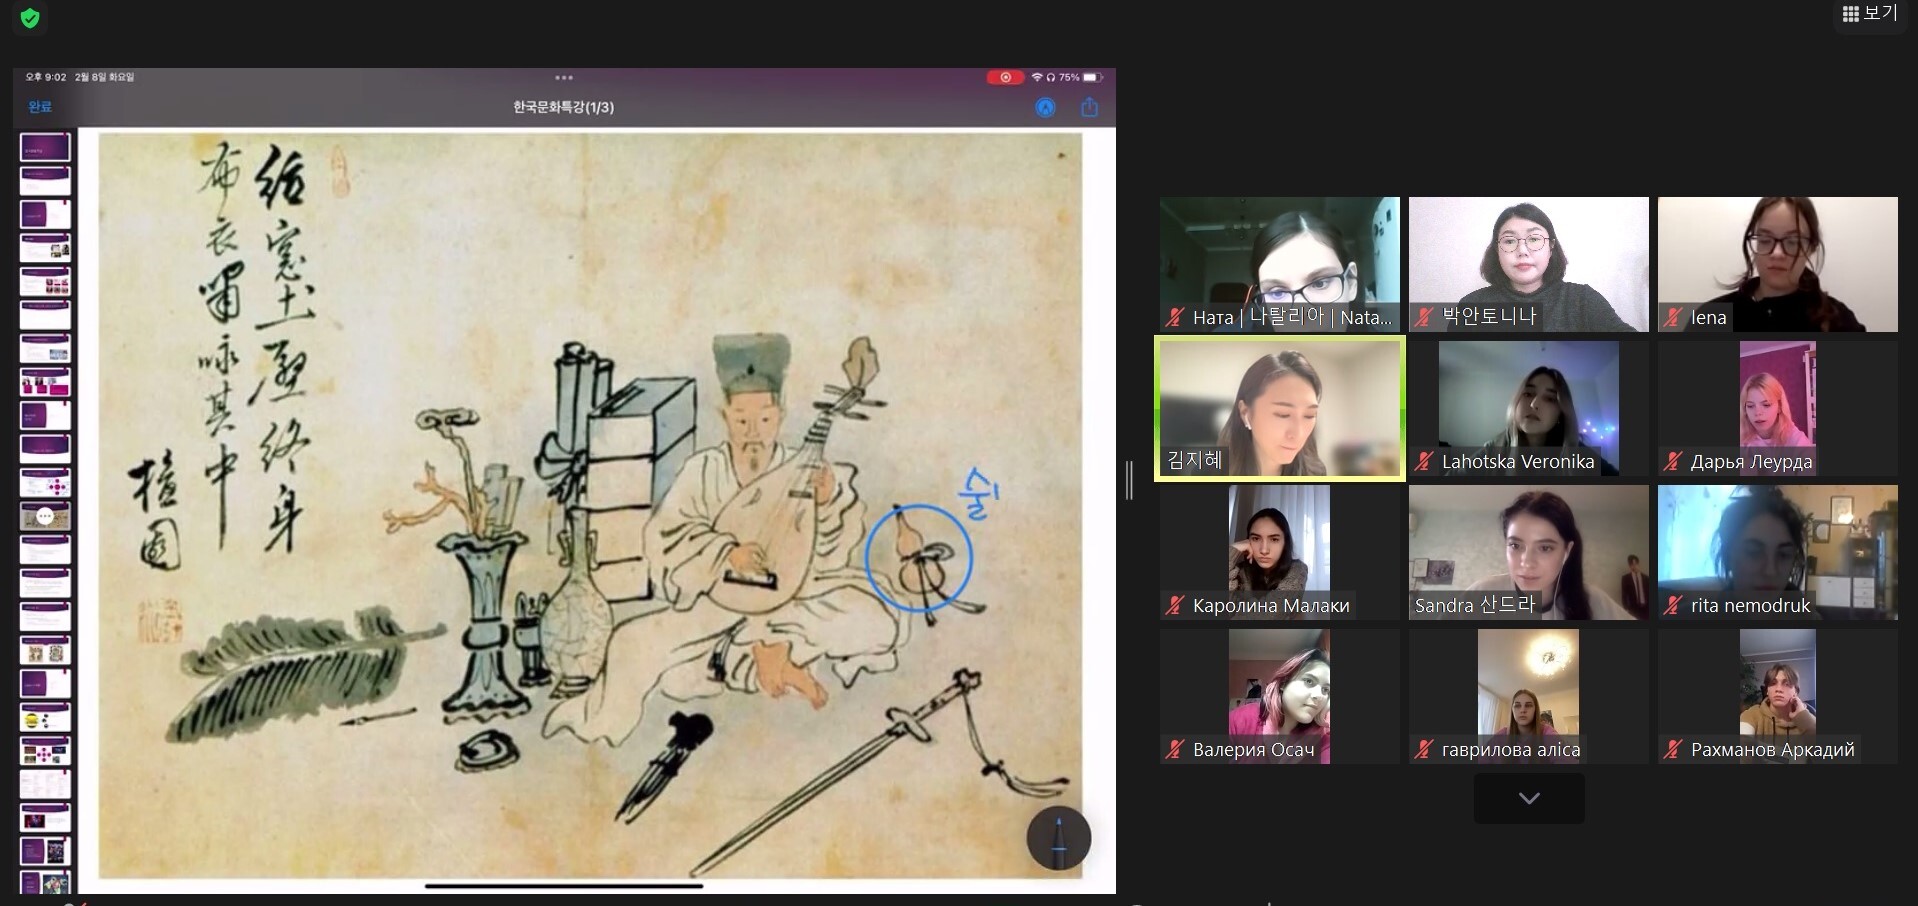Click the name label Валерия Осач
The image size is (1918, 906).
1254,750
